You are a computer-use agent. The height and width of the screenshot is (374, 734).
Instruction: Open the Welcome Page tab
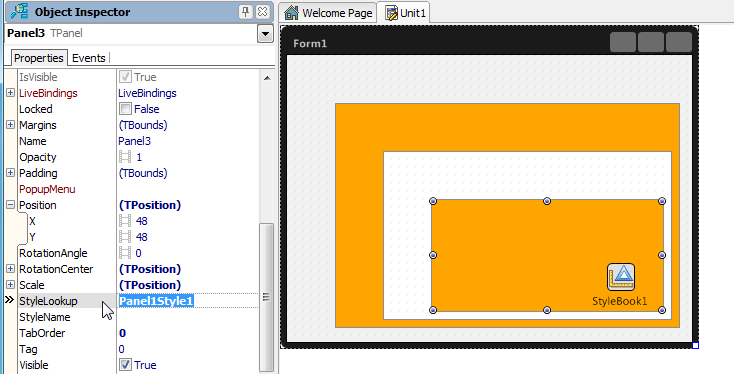[328, 13]
